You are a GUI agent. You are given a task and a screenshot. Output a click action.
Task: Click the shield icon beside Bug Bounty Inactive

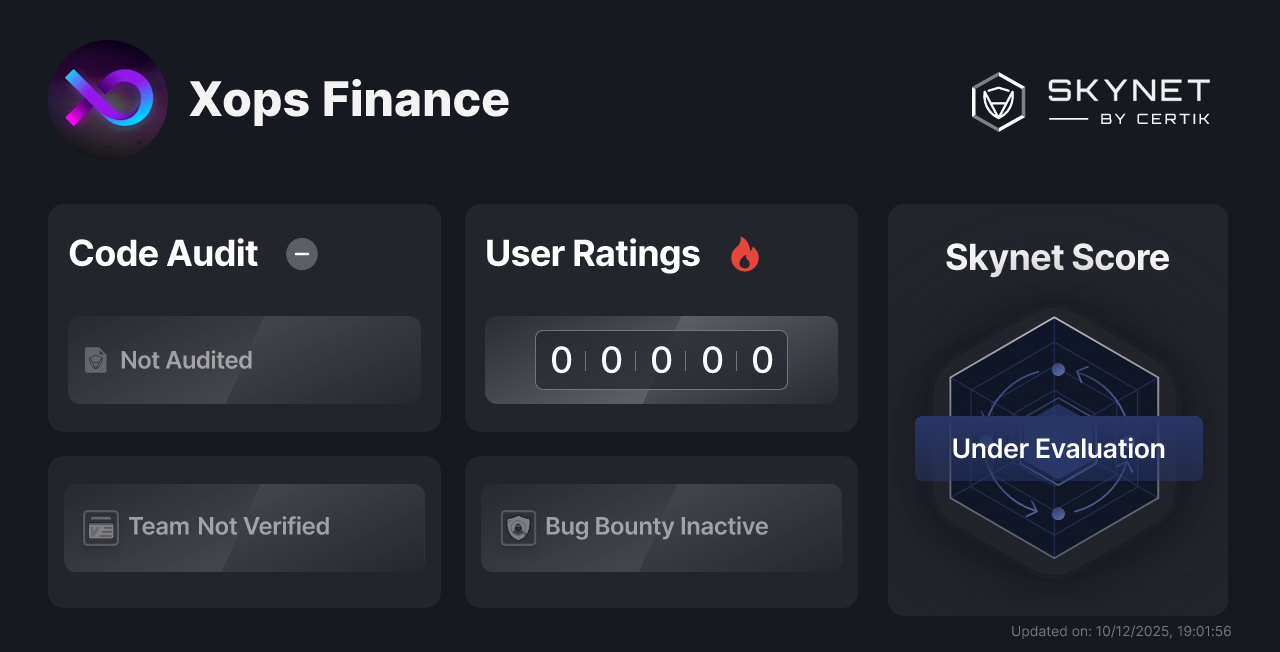click(517, 527)
